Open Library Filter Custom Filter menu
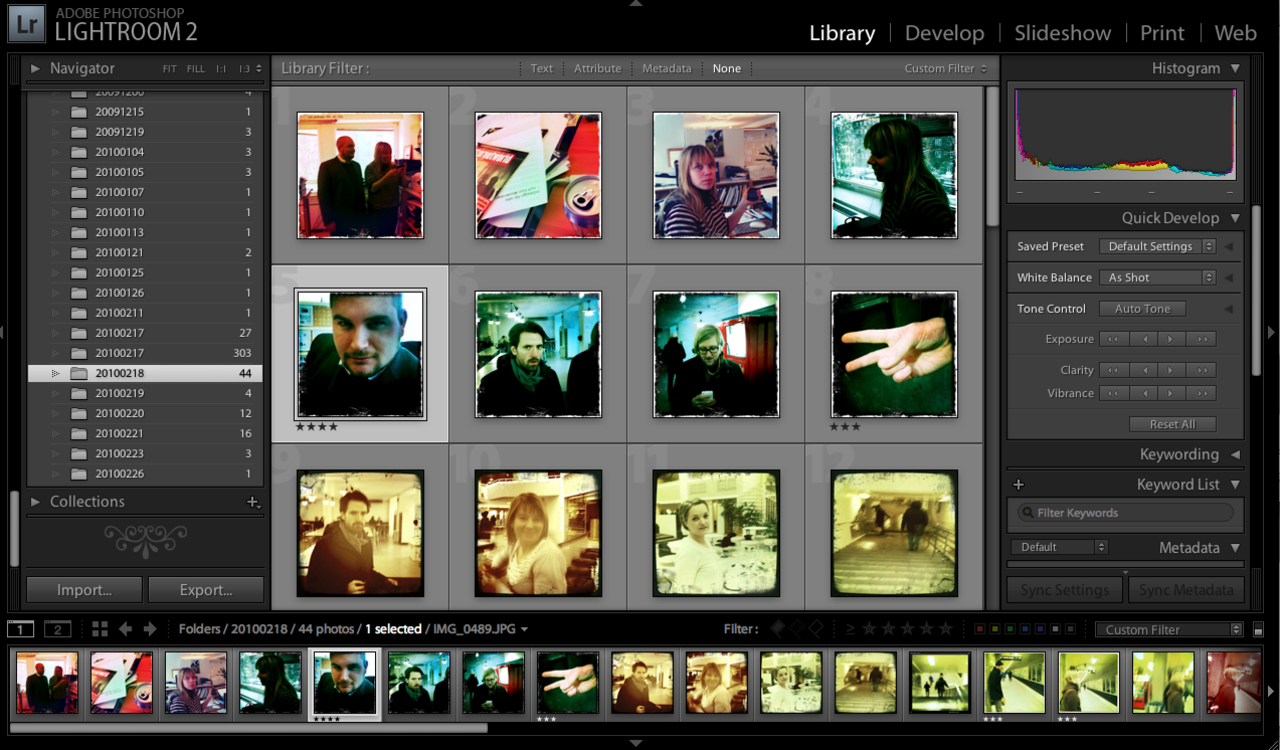Image resolution: width=1280 pixels, height=750 pixels. pyautogui.click(x=945, y=68)
